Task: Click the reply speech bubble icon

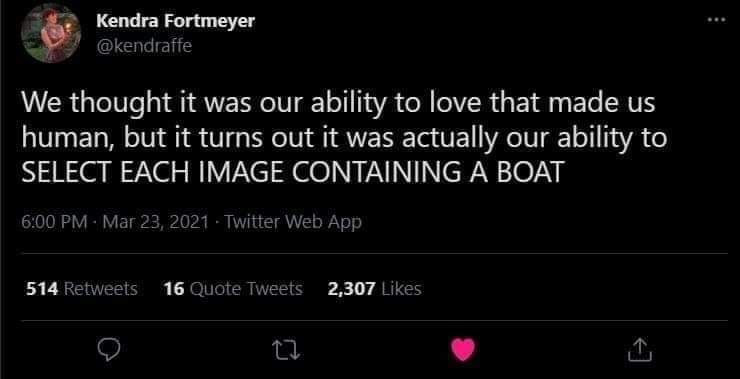Action: pos(109,350)
